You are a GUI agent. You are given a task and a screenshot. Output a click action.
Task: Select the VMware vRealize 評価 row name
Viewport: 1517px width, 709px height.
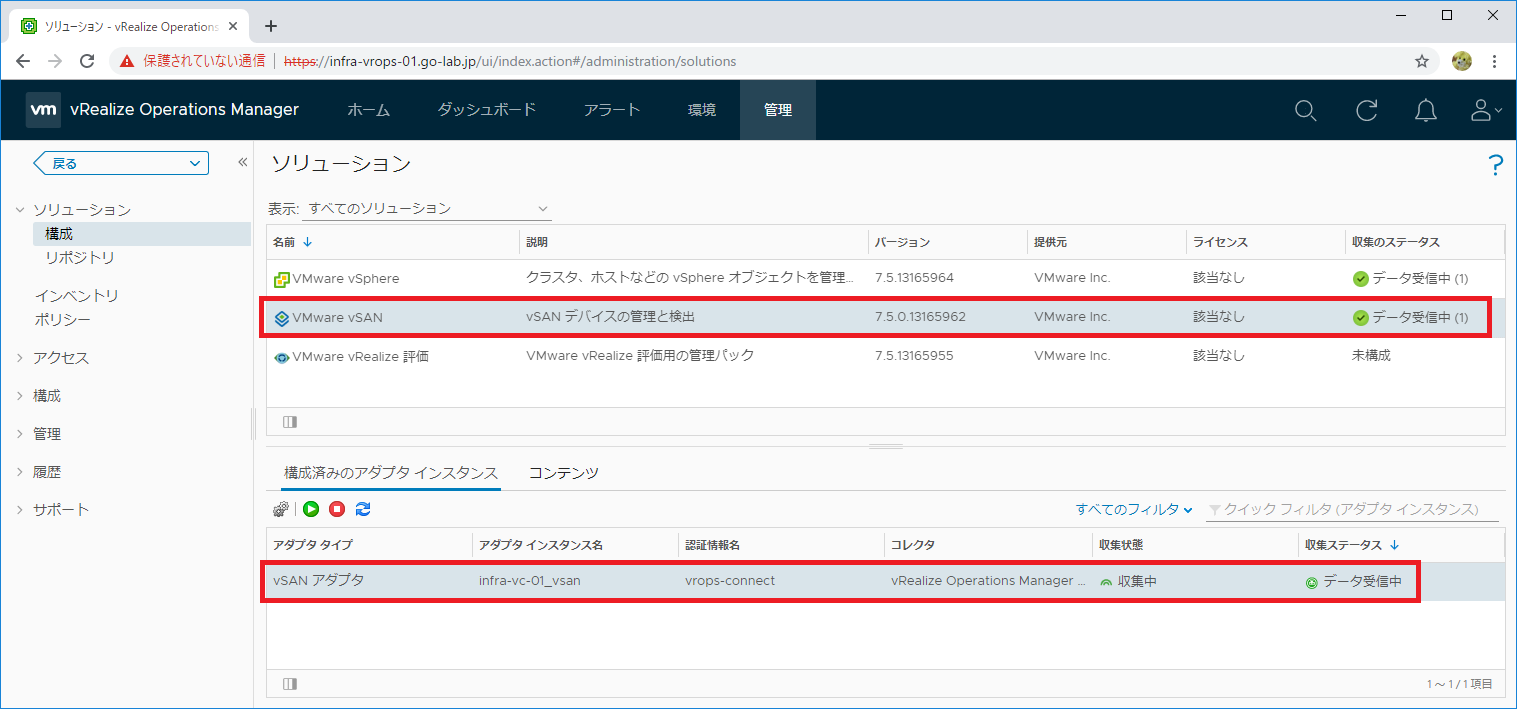361,356
